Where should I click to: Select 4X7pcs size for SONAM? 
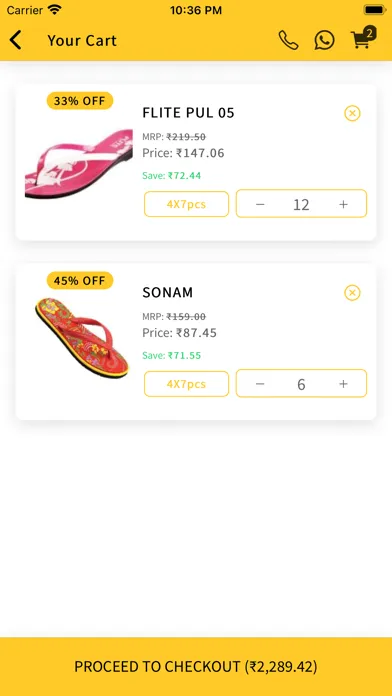click(186, 384)
